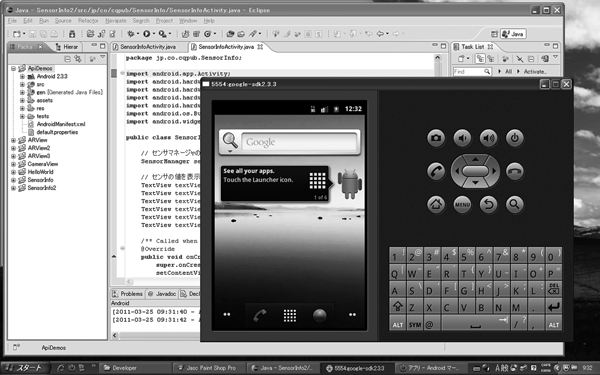The width and height of the screenshot is (600, 375).
Task: Toggle Link with Editor in Package Explorer
Action: pyautogui.click(x=78, y=59)
